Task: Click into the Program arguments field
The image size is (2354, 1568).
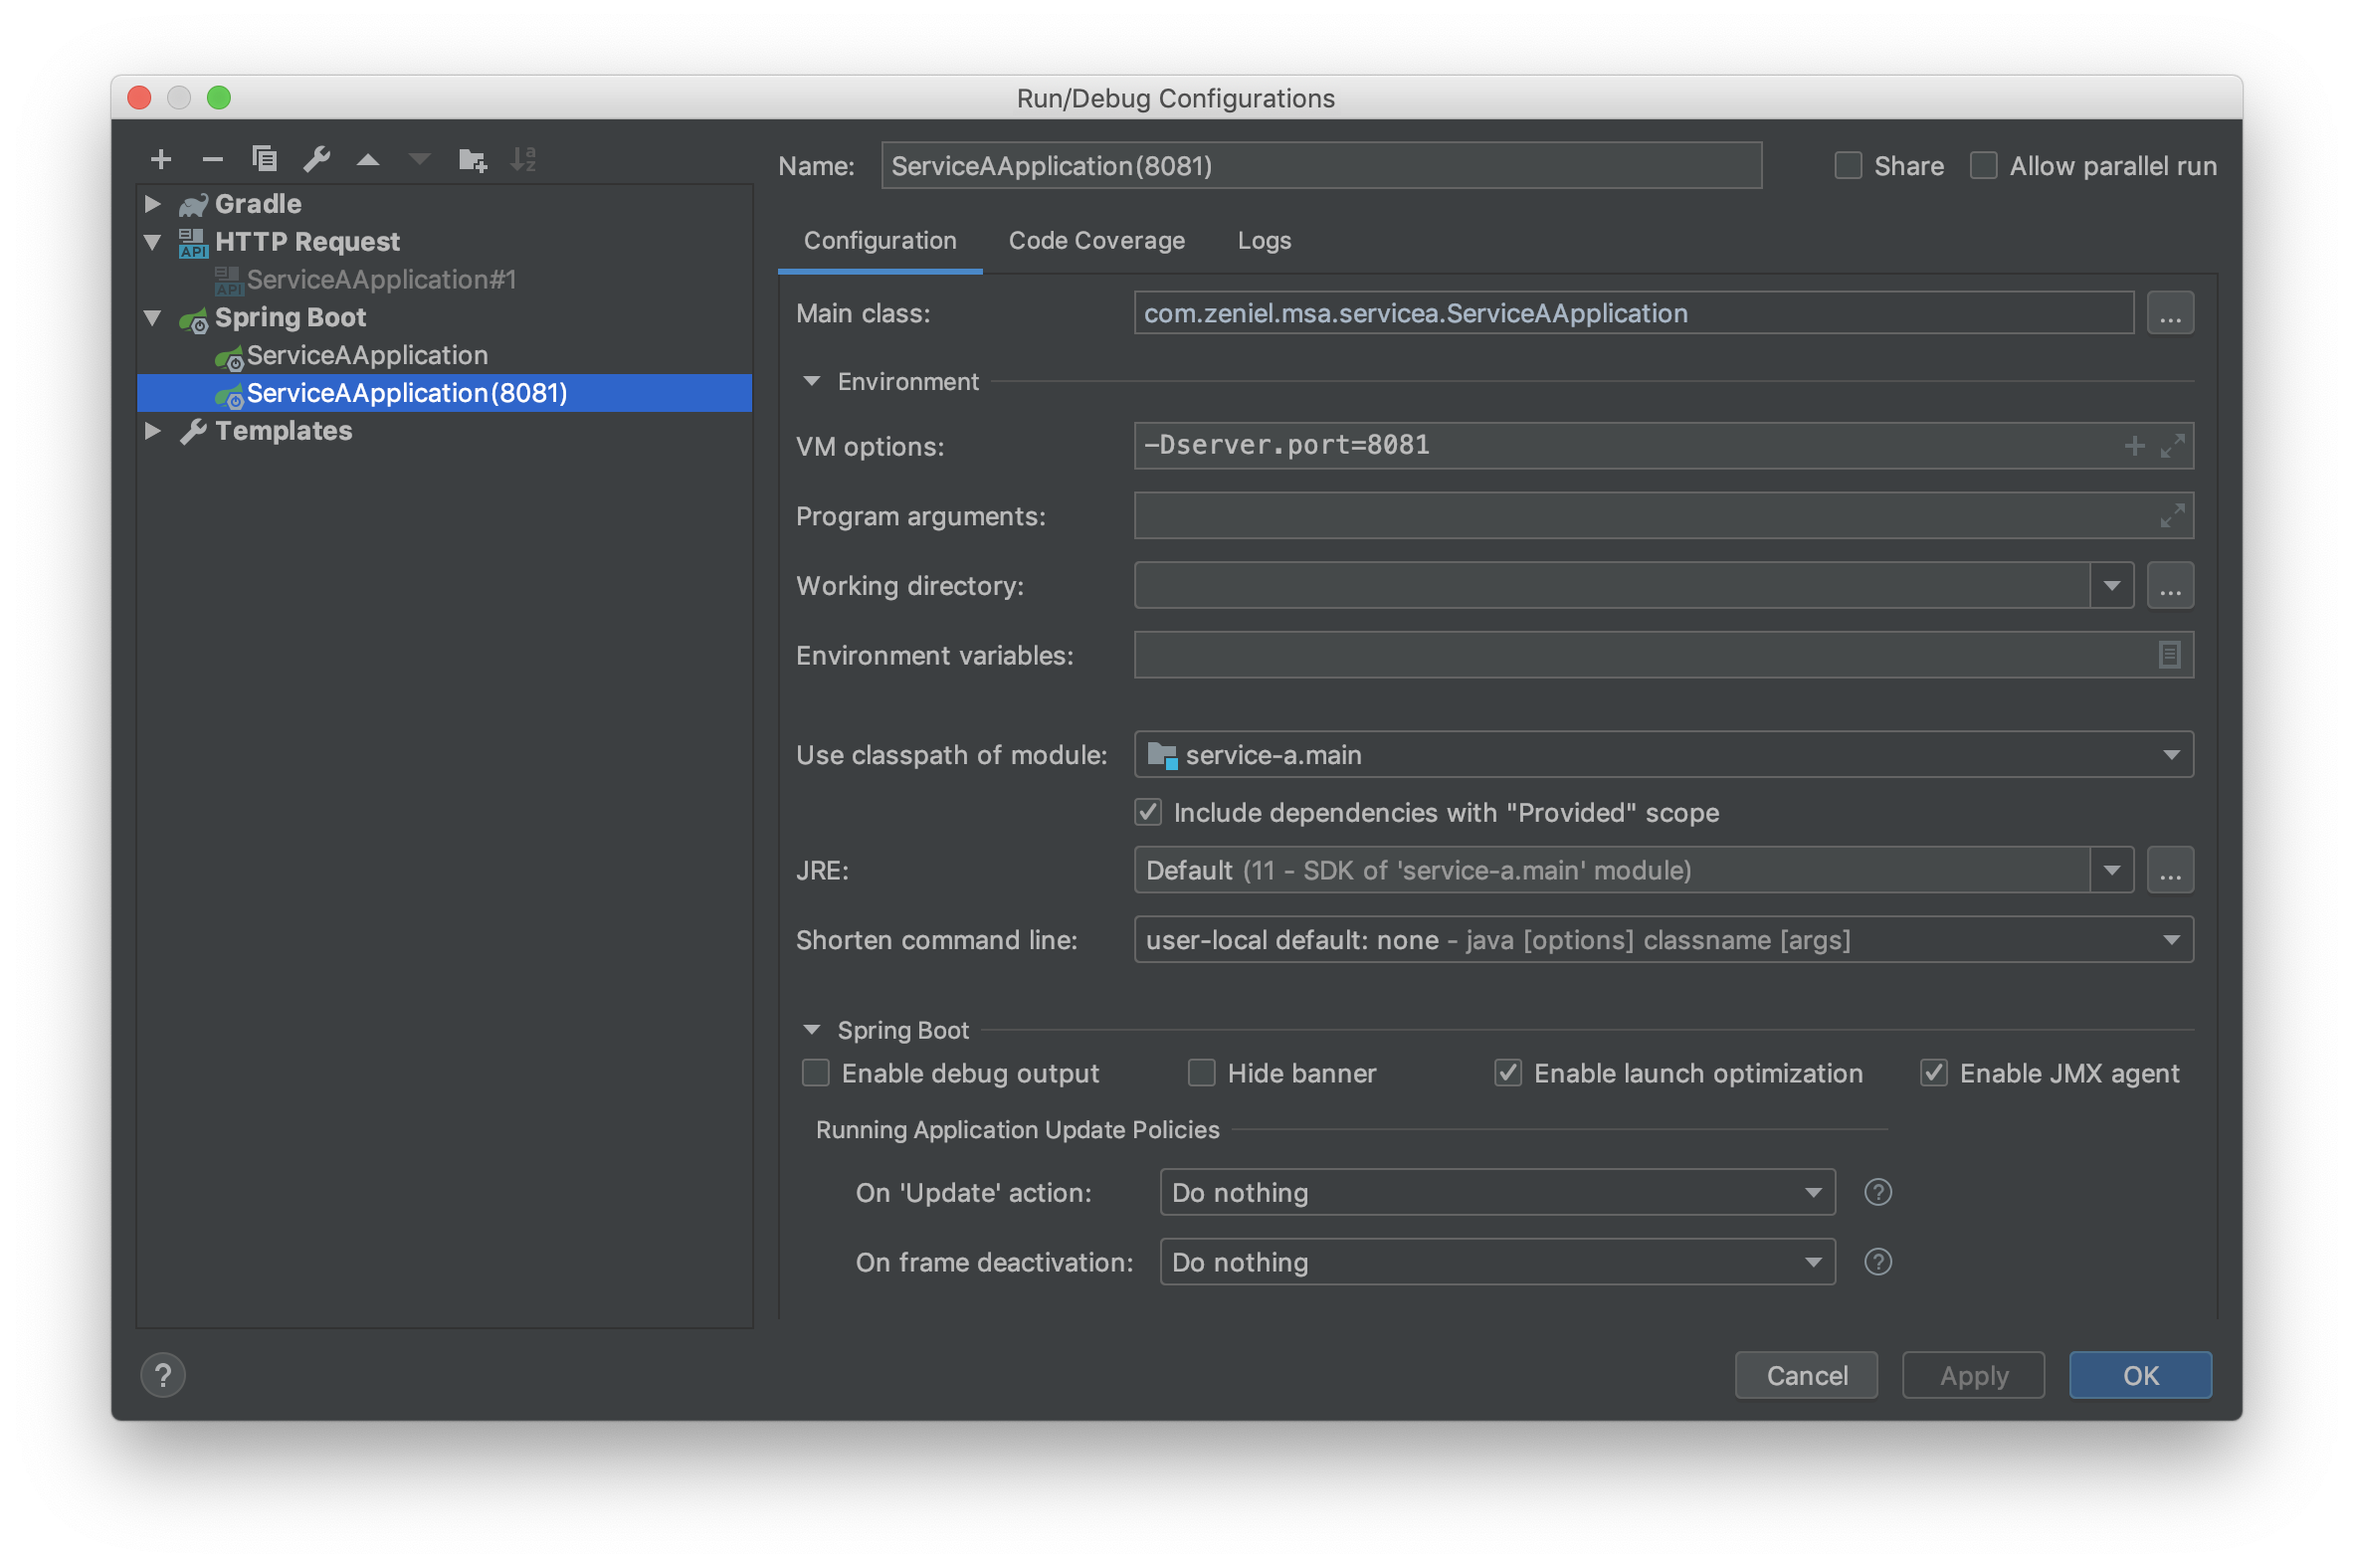Action: pyautogui.click(x=1640, y=516)
